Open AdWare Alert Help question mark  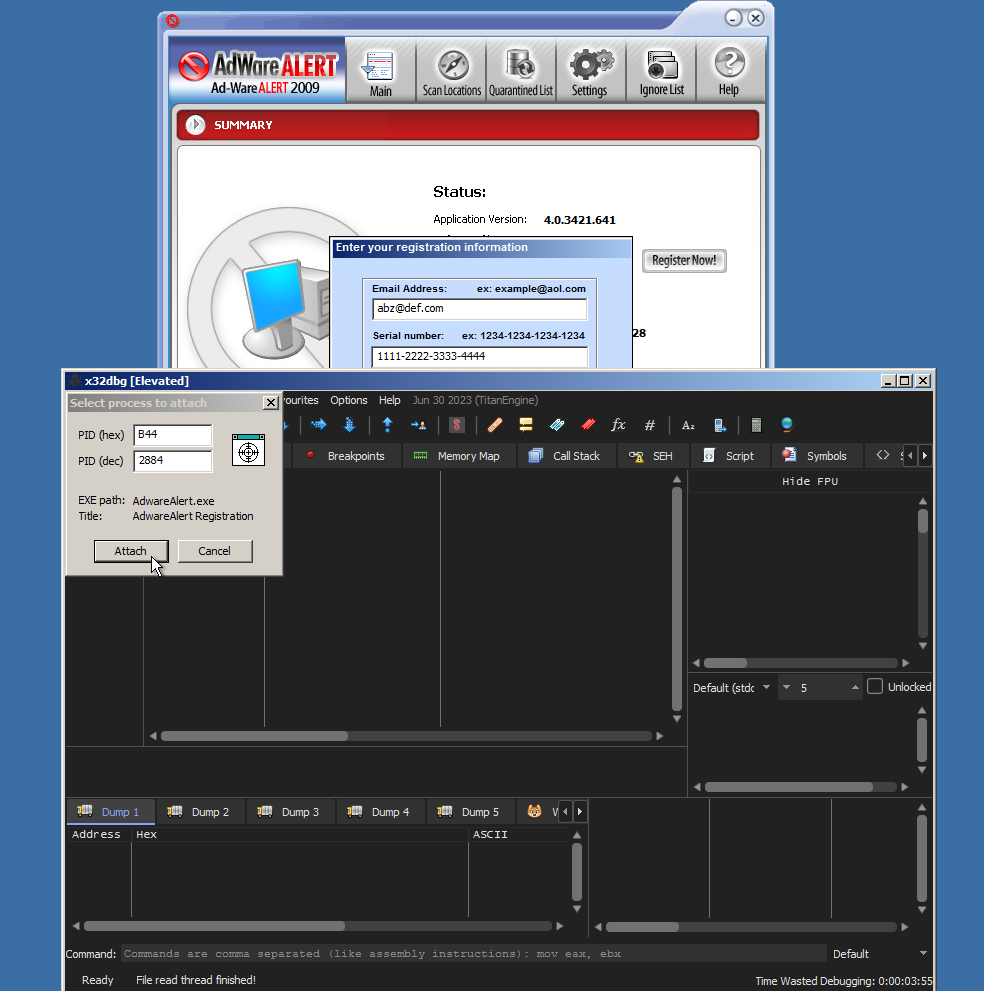(729, 71)
